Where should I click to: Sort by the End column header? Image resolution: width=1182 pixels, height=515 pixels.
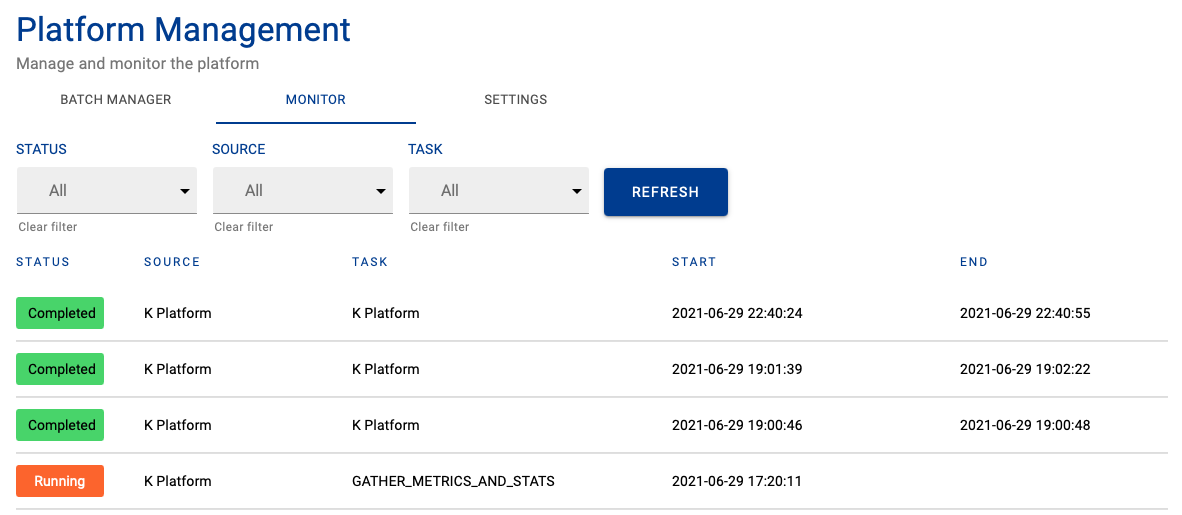[x=973, y=262]
